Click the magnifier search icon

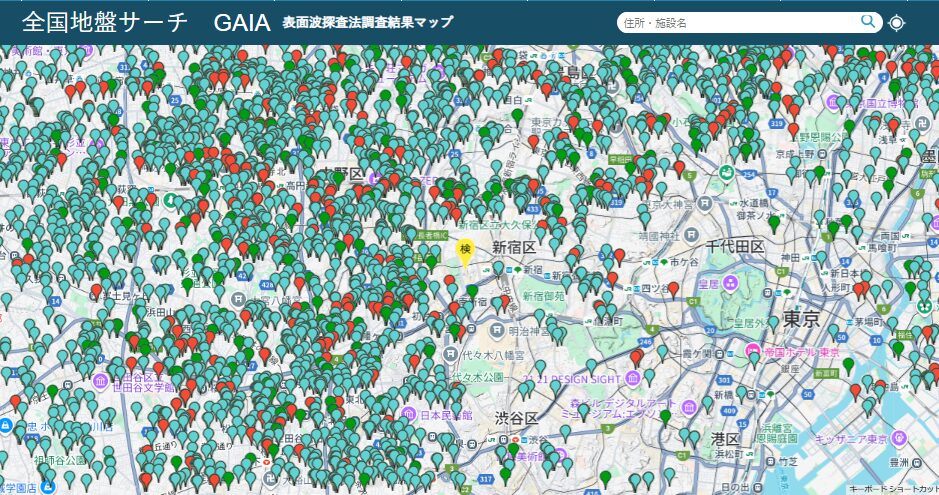click(x=868, y=22)
